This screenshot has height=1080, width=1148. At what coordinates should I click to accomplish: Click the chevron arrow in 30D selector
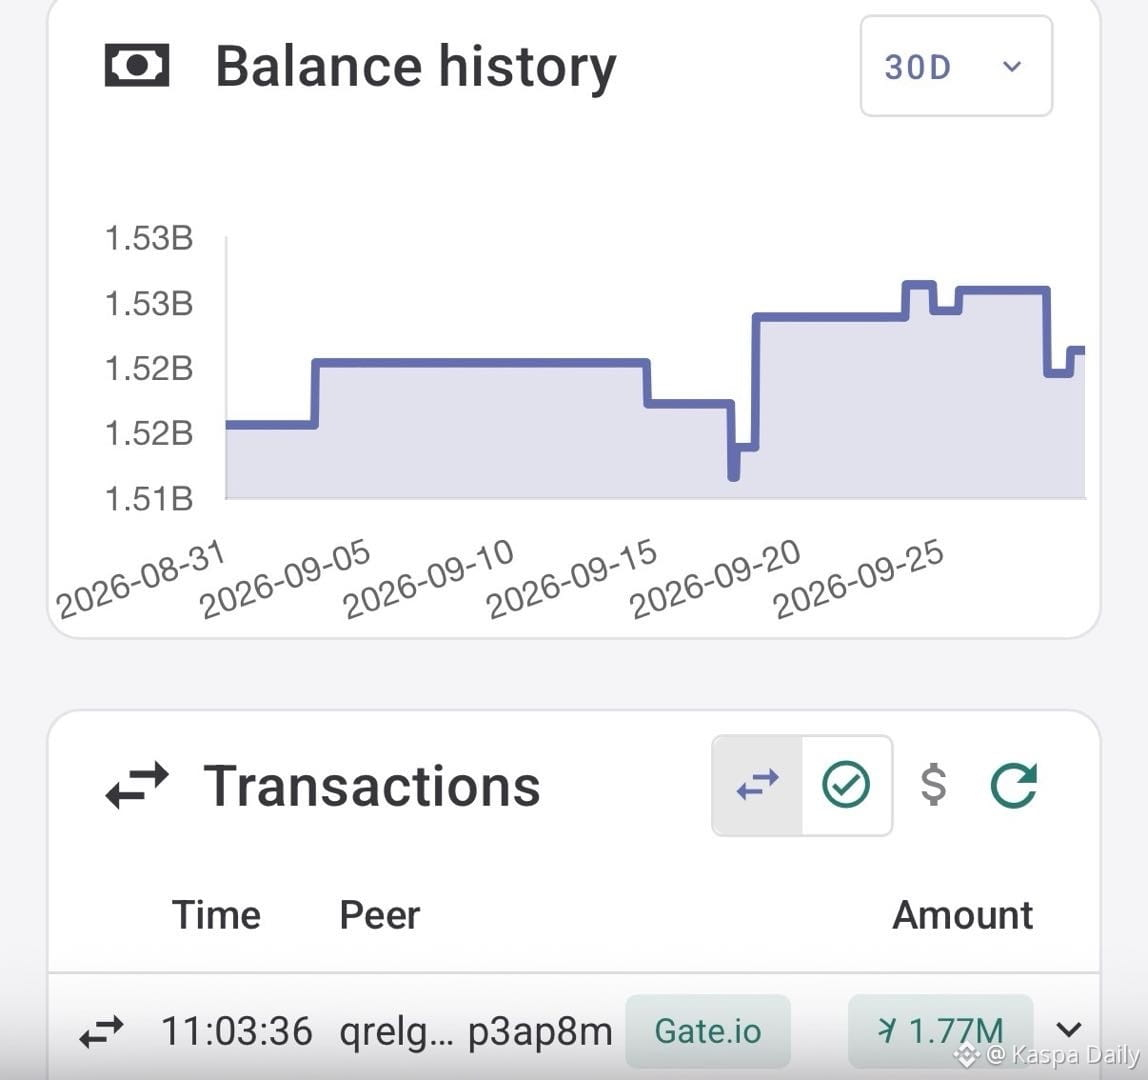(x=1012, y=67)
